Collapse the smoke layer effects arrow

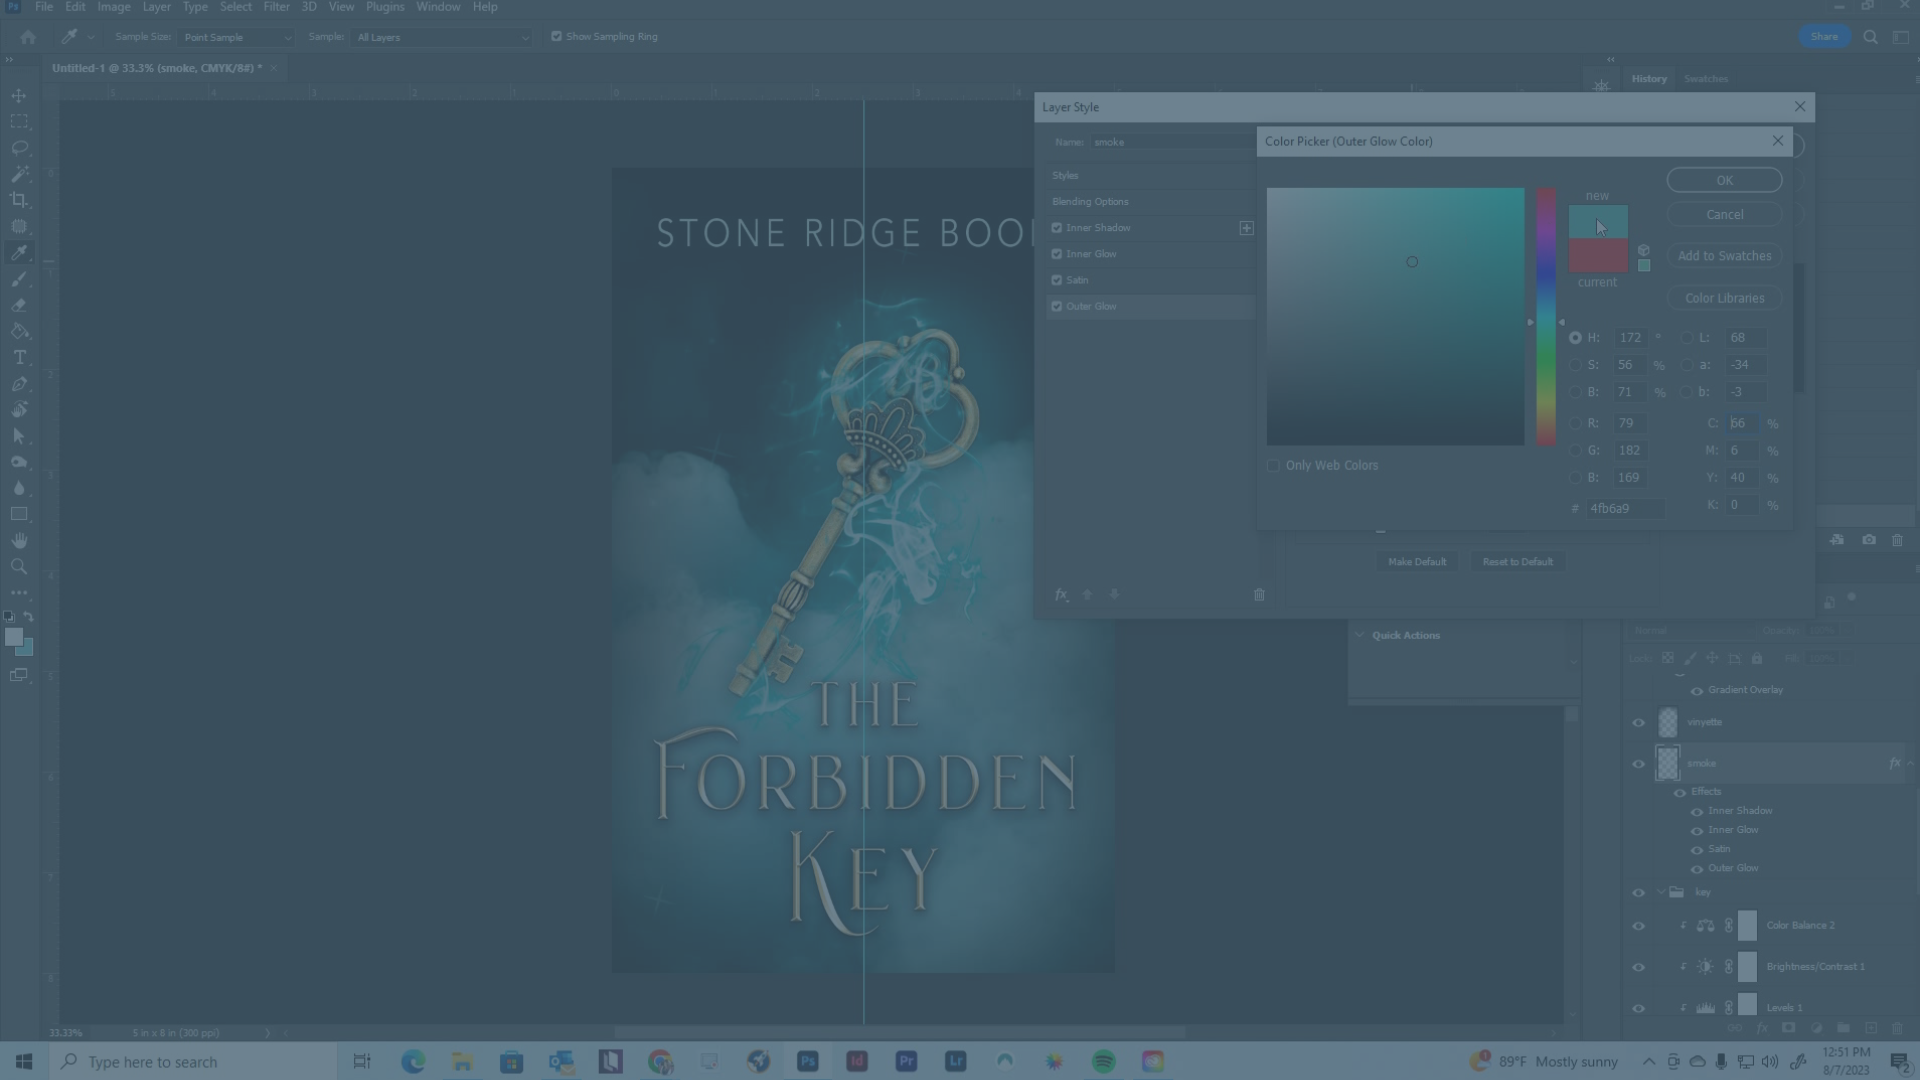[1910, 763]
